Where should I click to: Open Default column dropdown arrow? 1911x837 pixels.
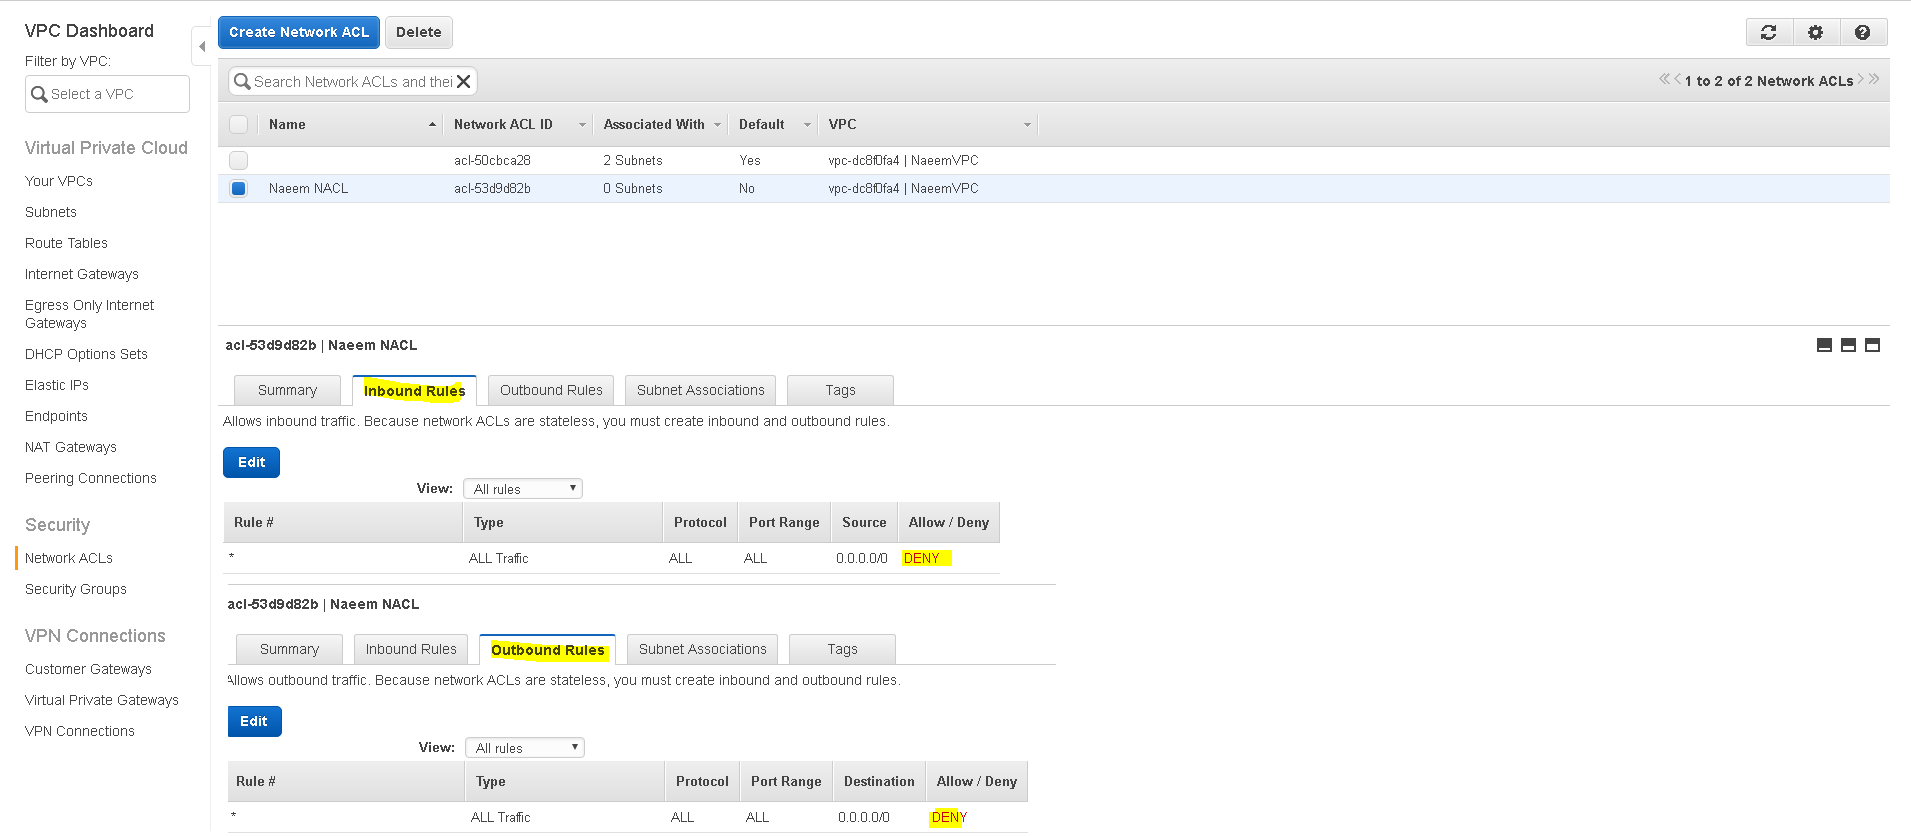pyautogui.click(x=807, y=125)
